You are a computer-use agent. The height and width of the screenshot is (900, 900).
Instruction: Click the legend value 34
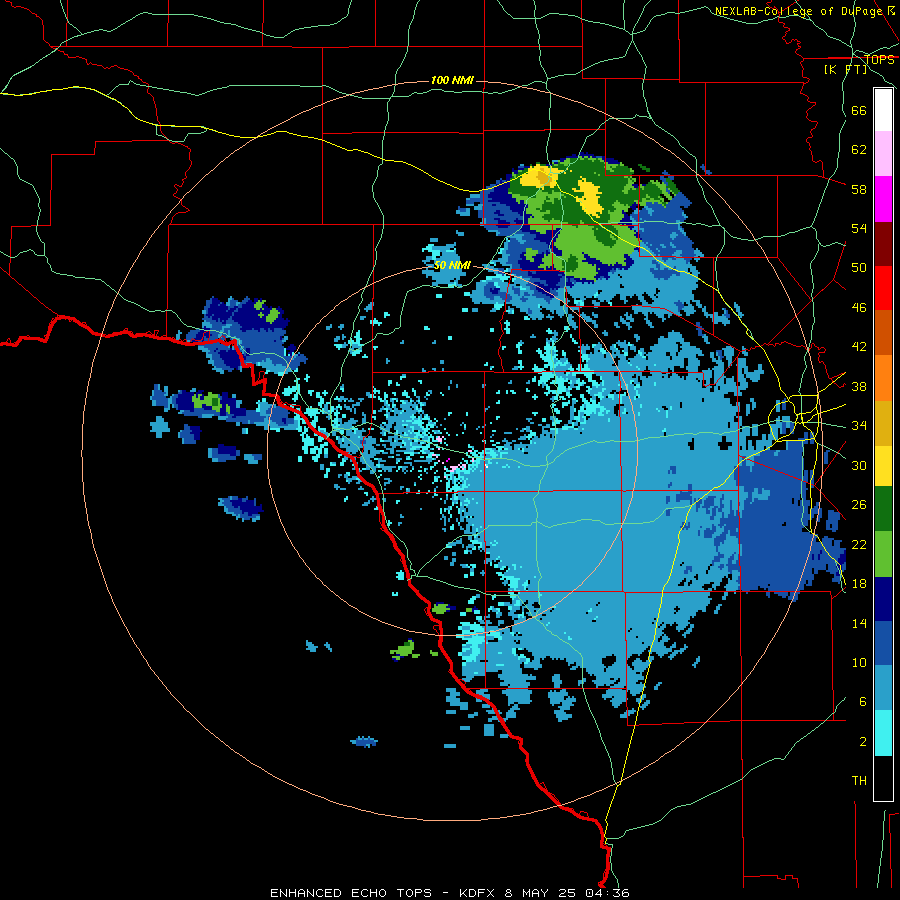(859, 426)
